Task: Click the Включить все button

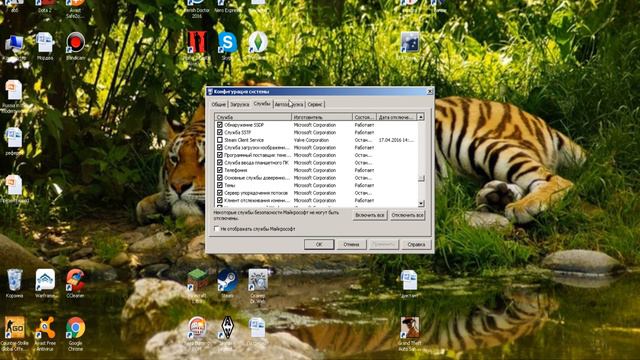Action: coord(370,215)
